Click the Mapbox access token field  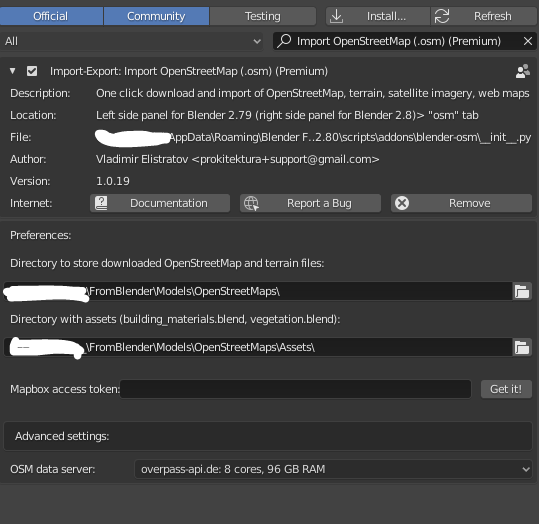click(x=296, y=389)
